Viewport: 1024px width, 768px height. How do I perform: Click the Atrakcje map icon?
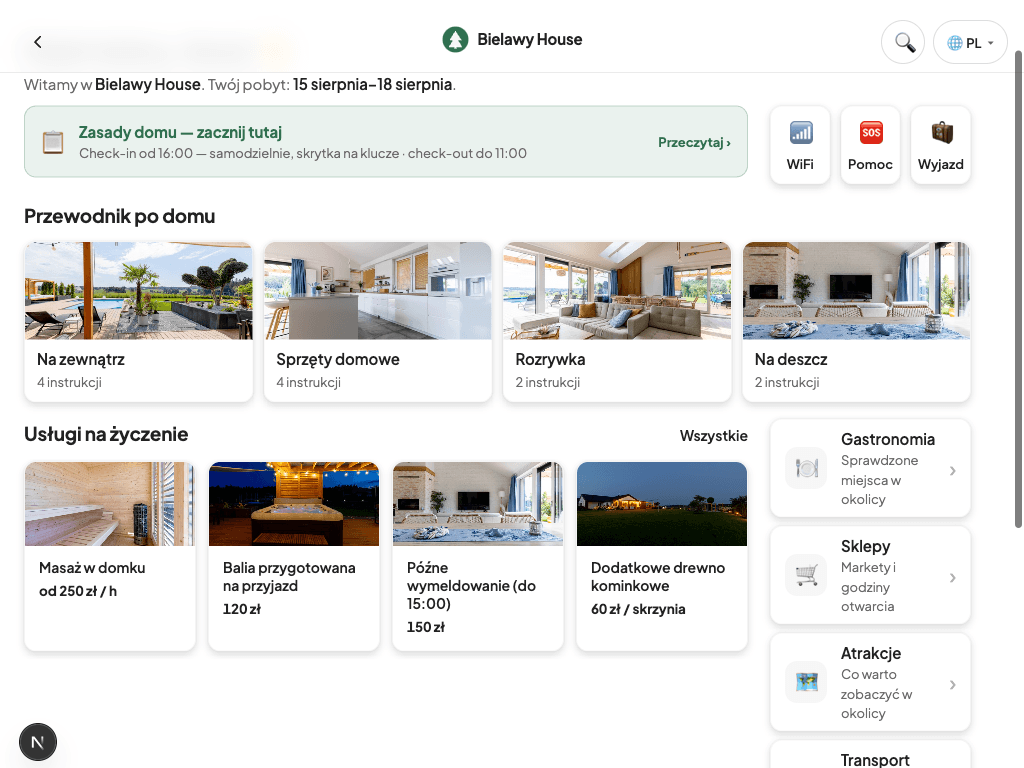[807, 682]
